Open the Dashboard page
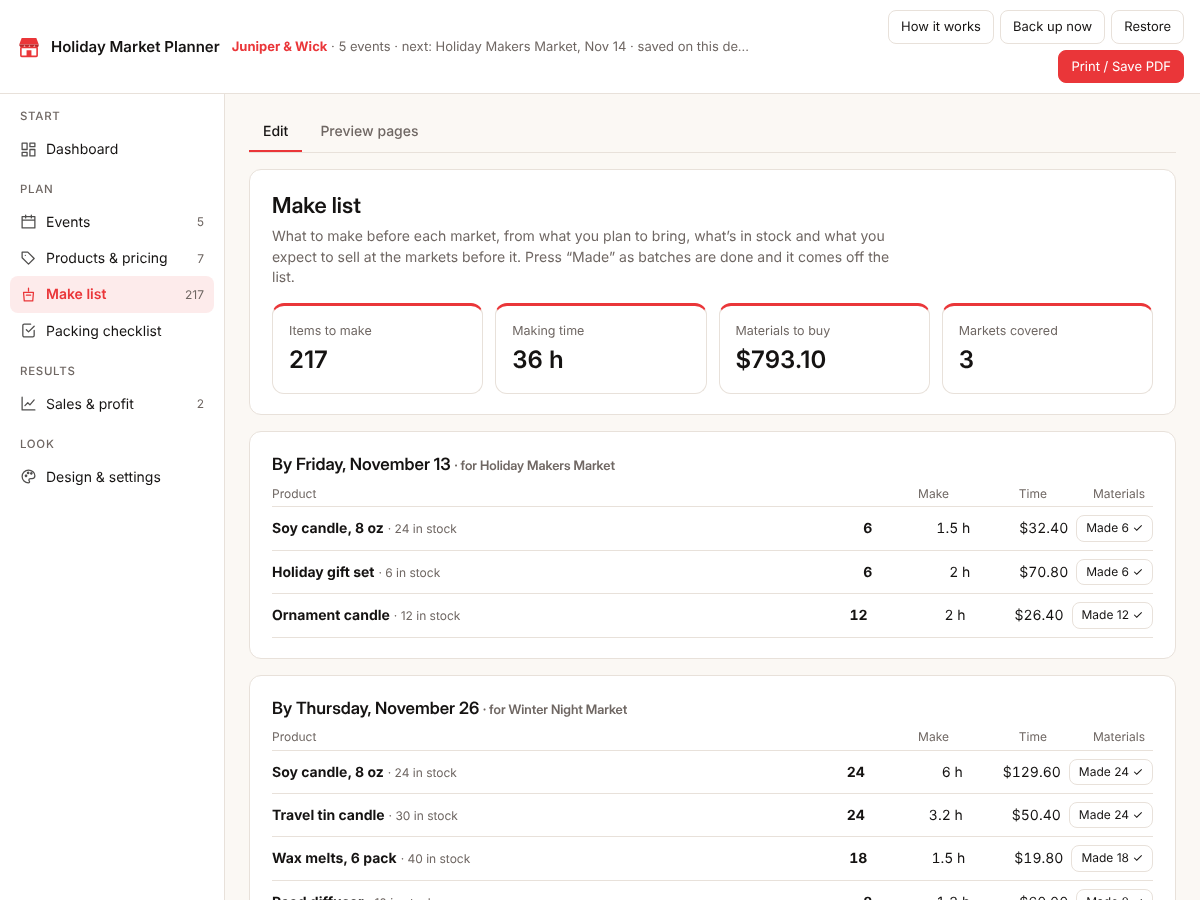Image resolution: width=1200 pixels, height=900 pixels. tap(112, 149)
